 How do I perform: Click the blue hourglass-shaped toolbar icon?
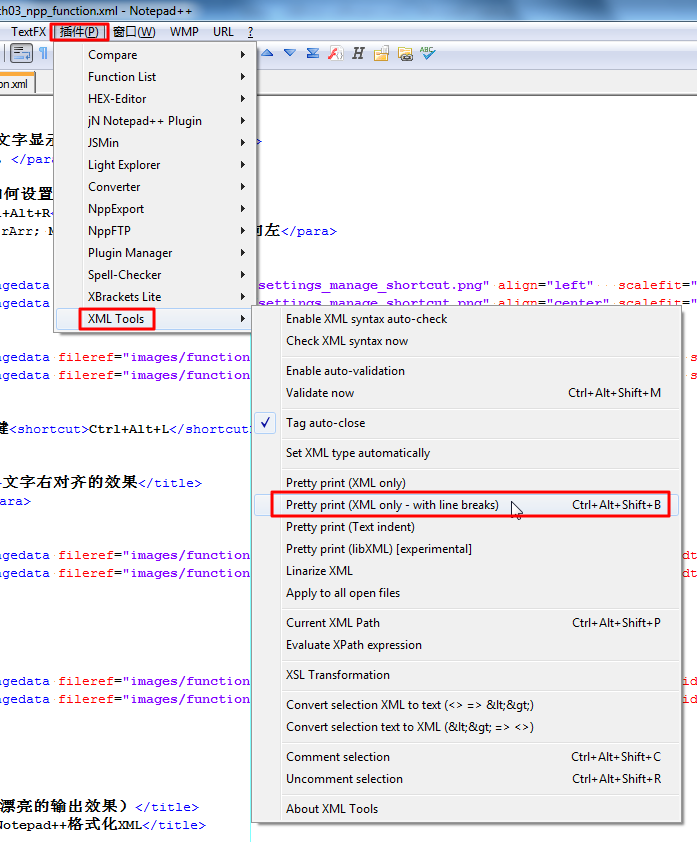(x=313, y=53)
